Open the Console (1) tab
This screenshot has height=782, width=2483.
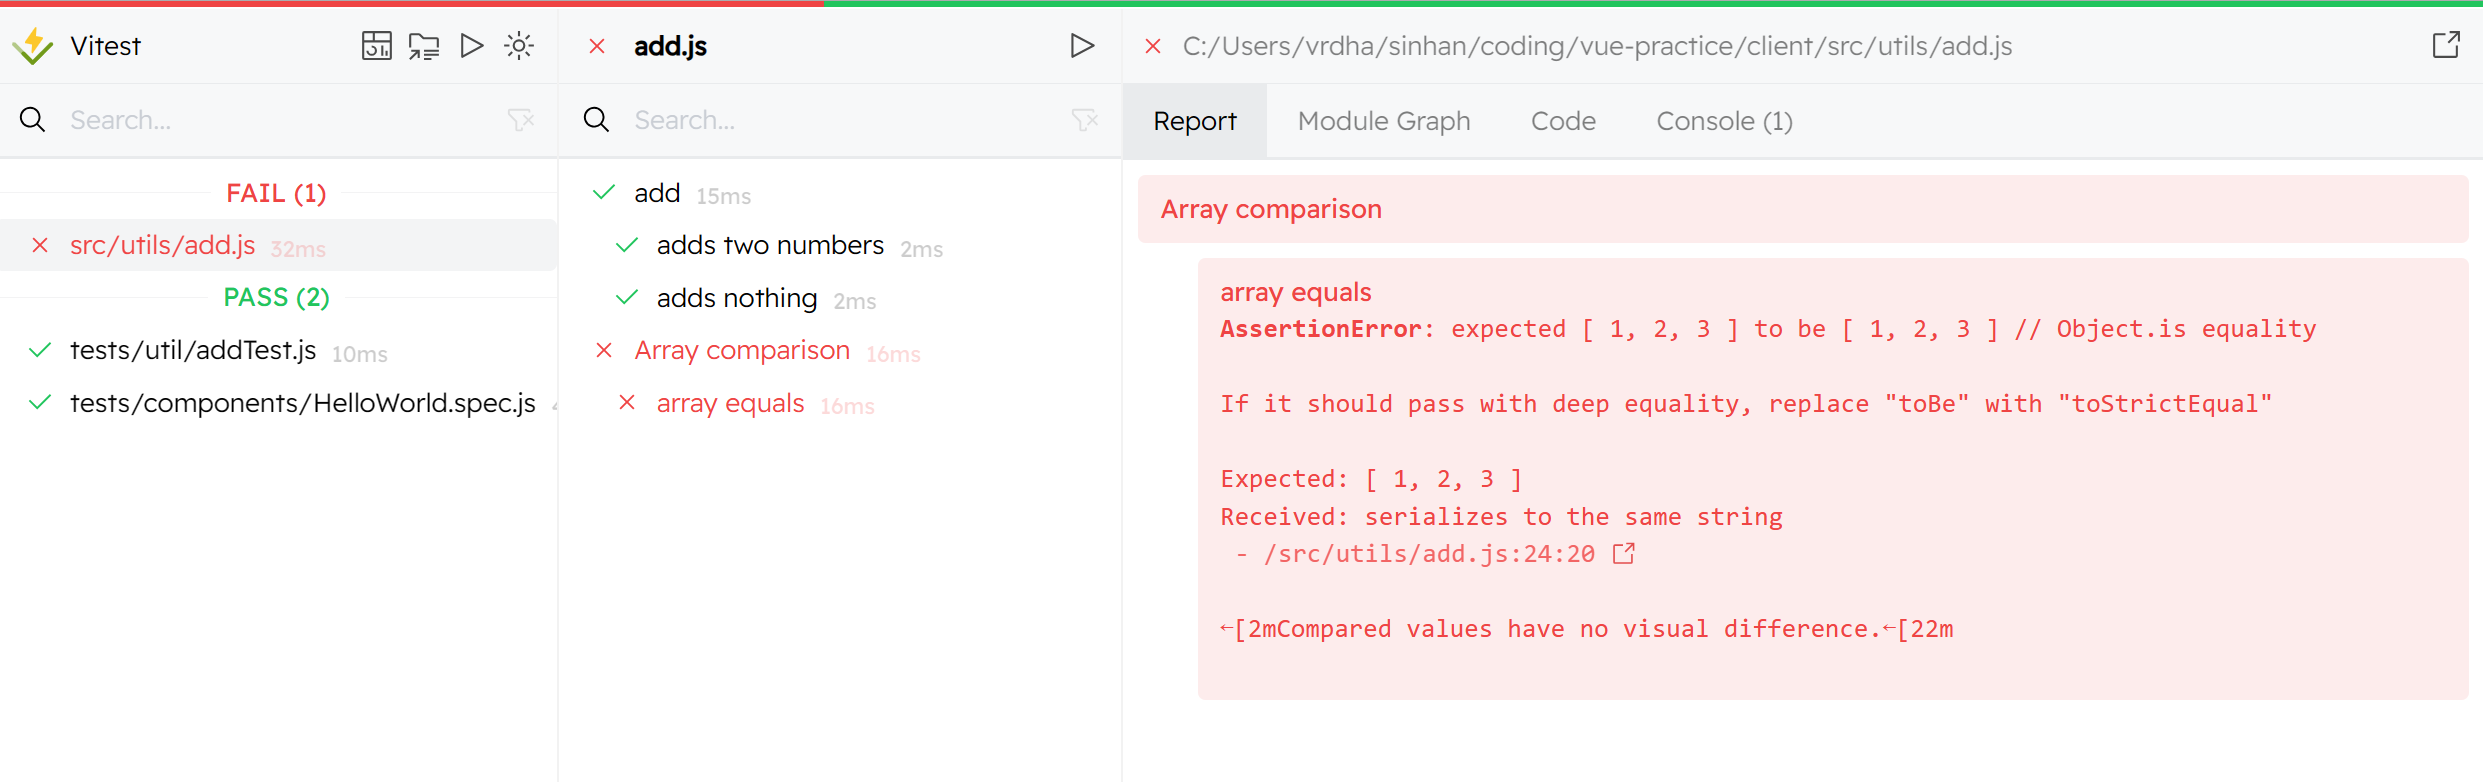1724,121
